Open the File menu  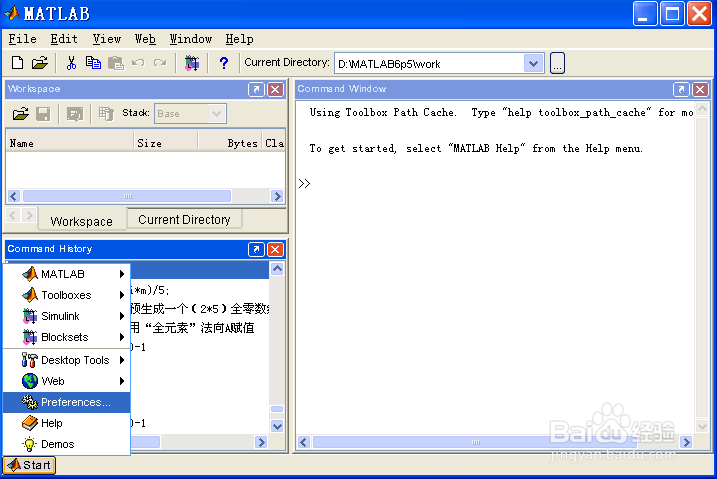[x=22, y=39]
